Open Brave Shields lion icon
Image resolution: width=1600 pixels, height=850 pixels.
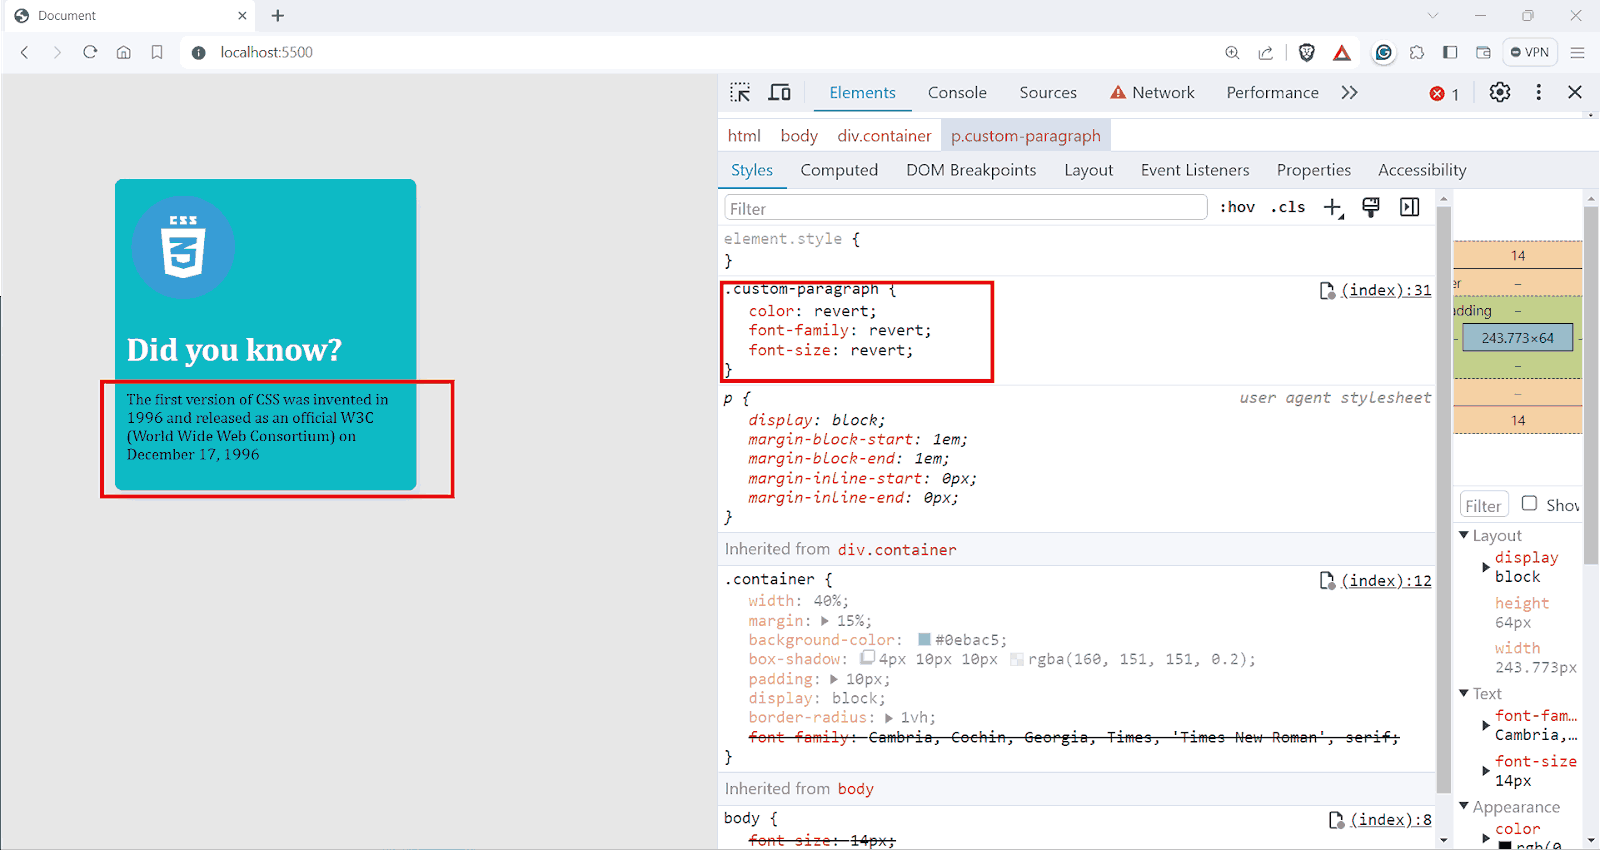(1306, 52)
